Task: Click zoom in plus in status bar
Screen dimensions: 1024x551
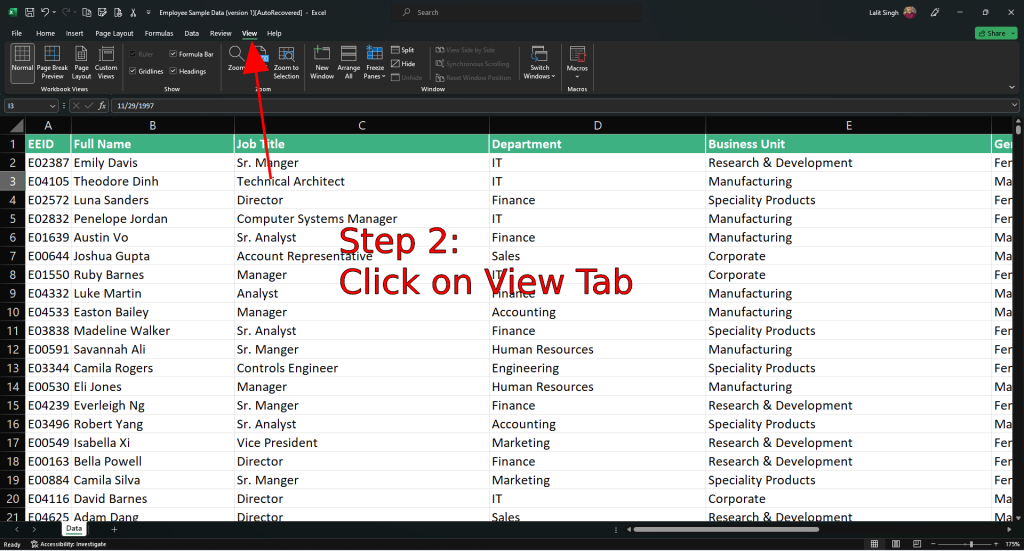Action: click(x=996, y=544)
